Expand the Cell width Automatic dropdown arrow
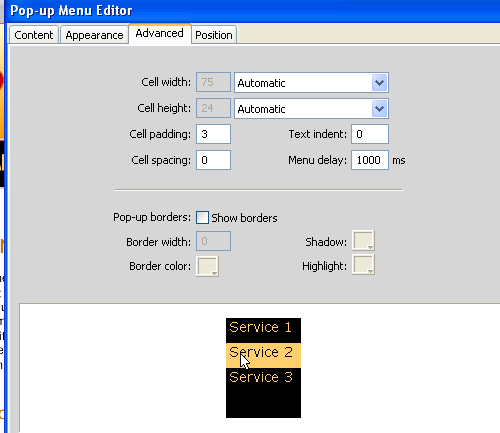Screen dimensions: 500x433 (379, 83)
